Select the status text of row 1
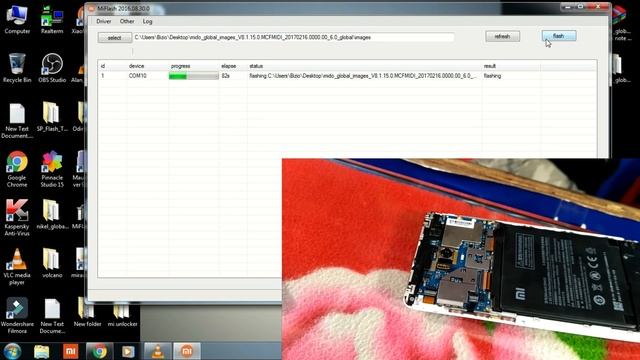The width and height of the screenshot is (640, 360). click(x=362, y=76)
